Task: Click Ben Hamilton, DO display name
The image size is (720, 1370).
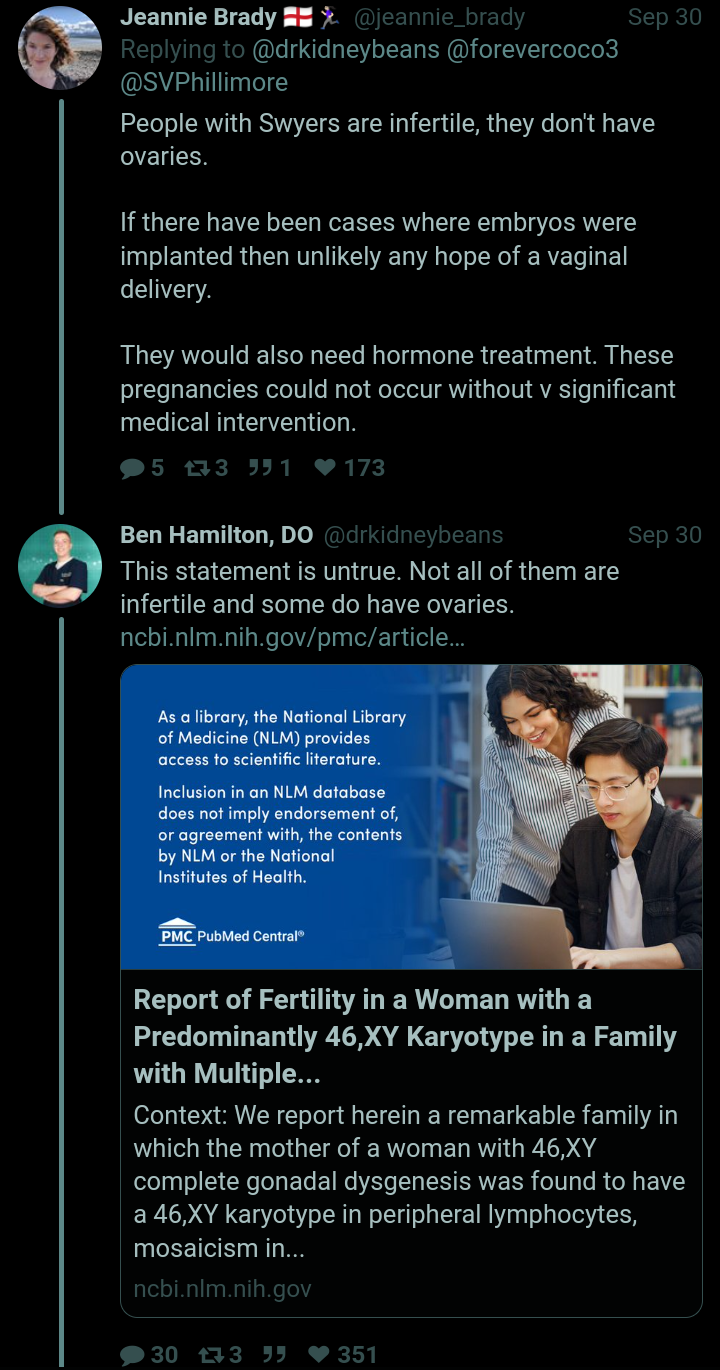Action: pos(216,535)
